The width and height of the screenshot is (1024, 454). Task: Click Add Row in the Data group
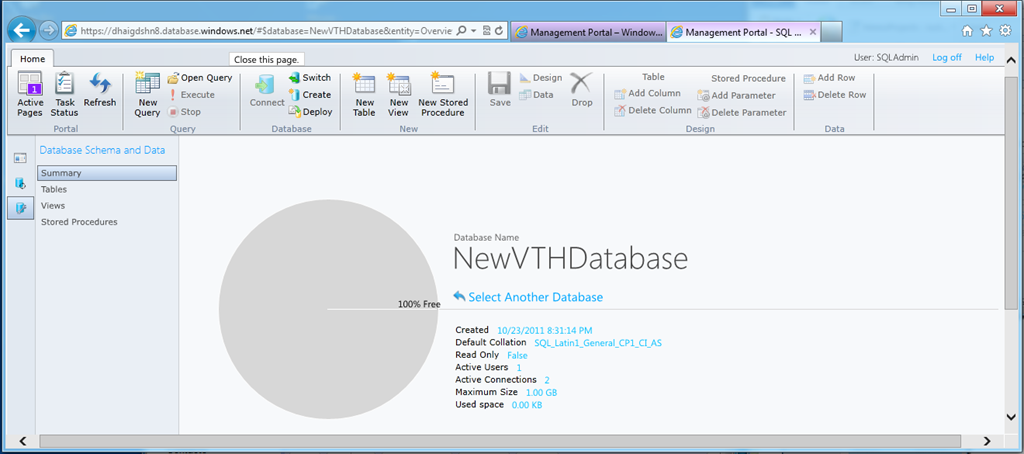(x=829, y=78)
